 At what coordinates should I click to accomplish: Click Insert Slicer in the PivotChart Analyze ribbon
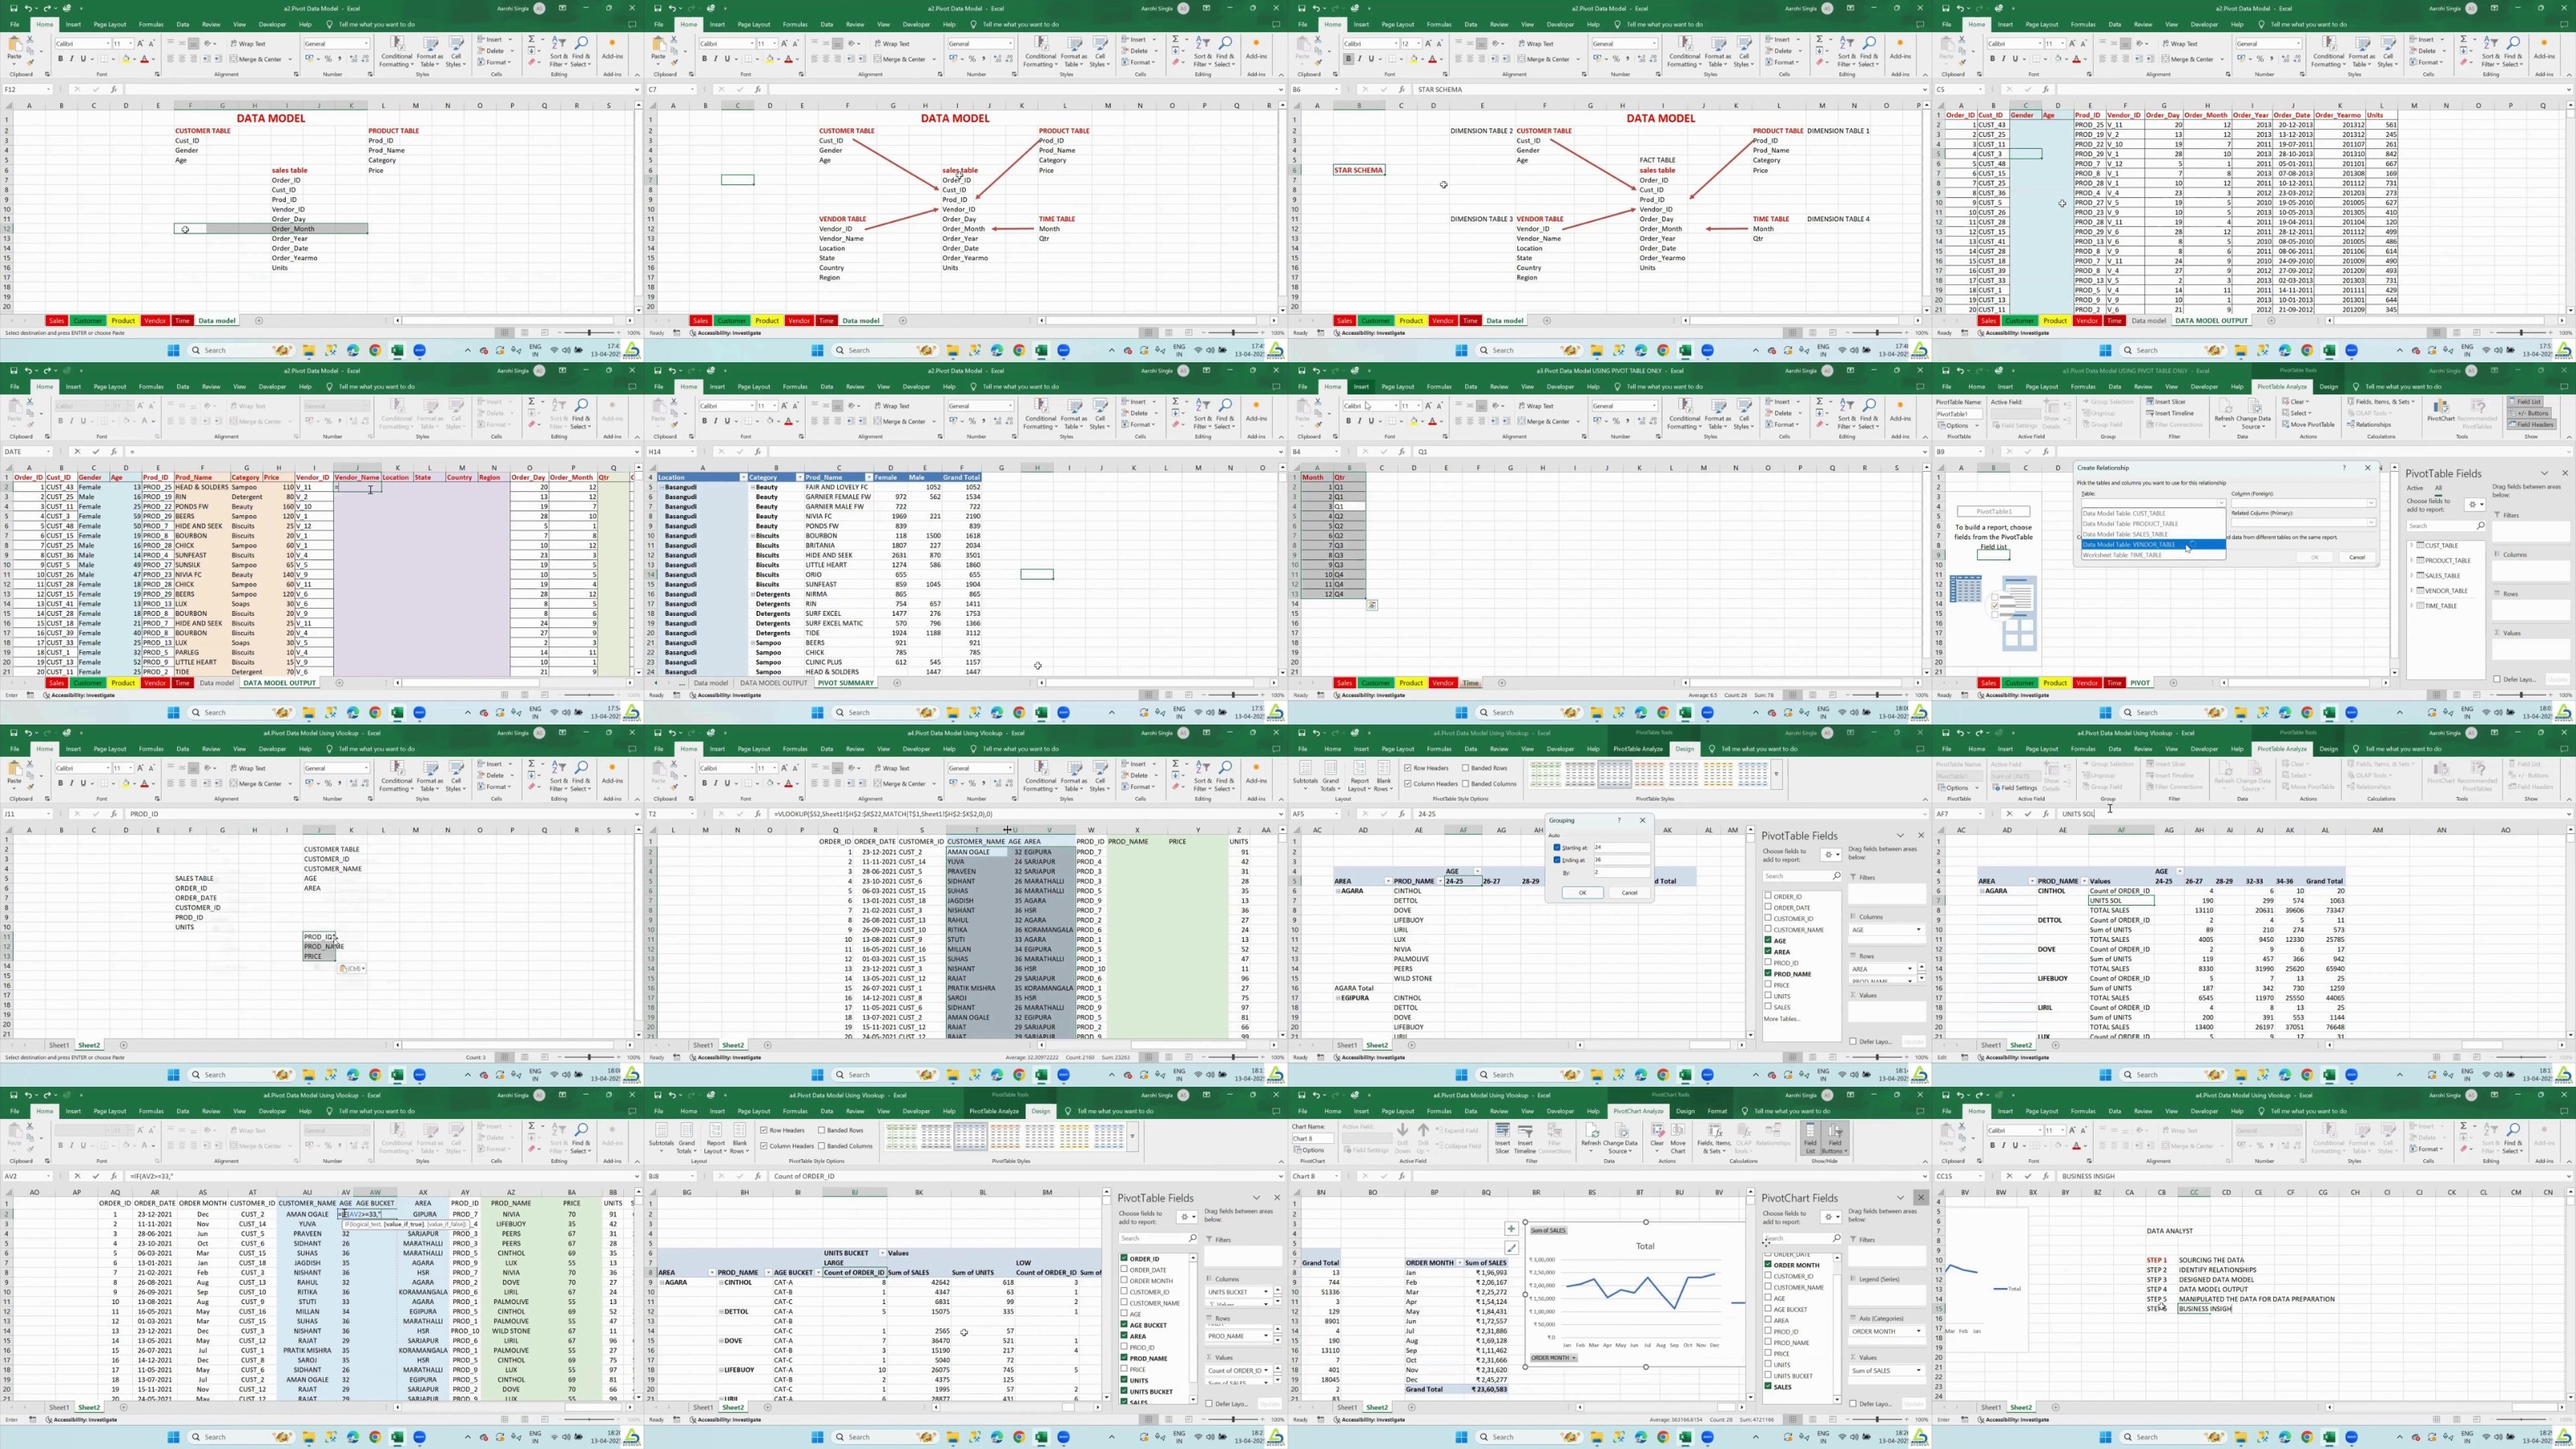[x=1503, y=1138]
